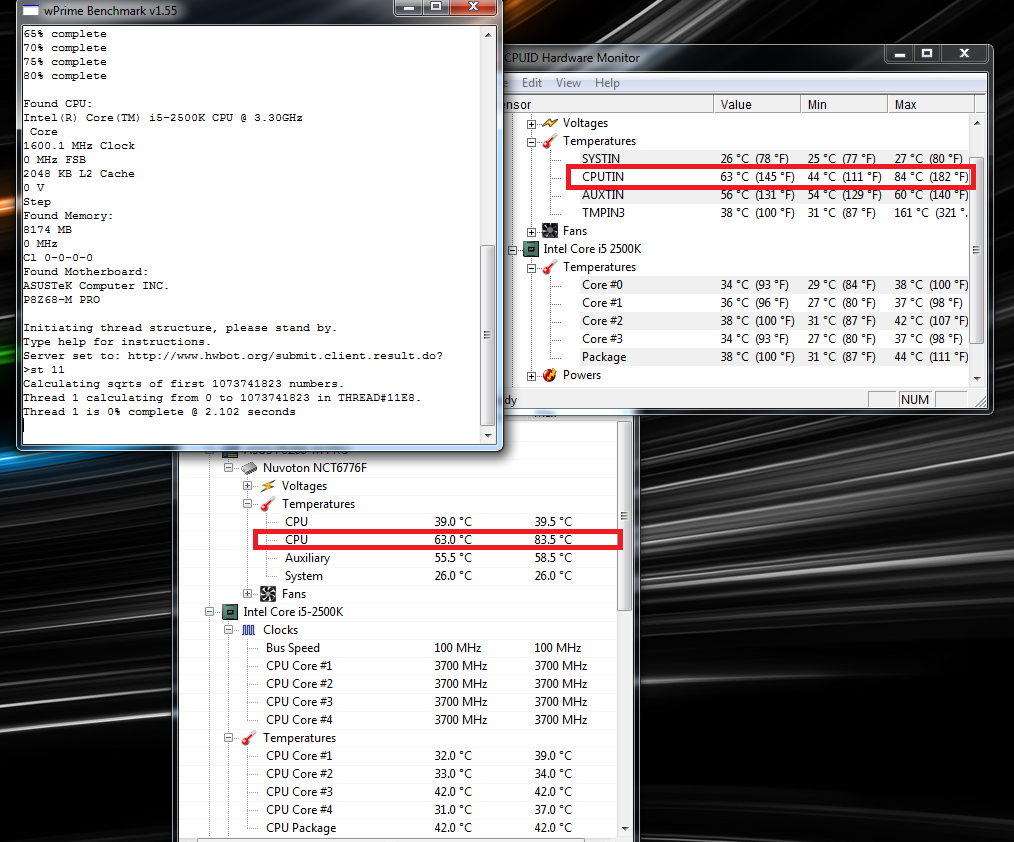Collapse the Temperatures node containing SYSTIN
Viewport: 1014px width, 842px height.
pos(531,142)
